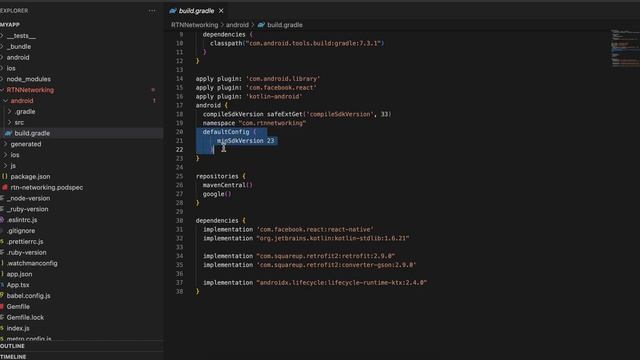
Task: Click the podspec red ruby file icon
Action: [x=5, y=187]
